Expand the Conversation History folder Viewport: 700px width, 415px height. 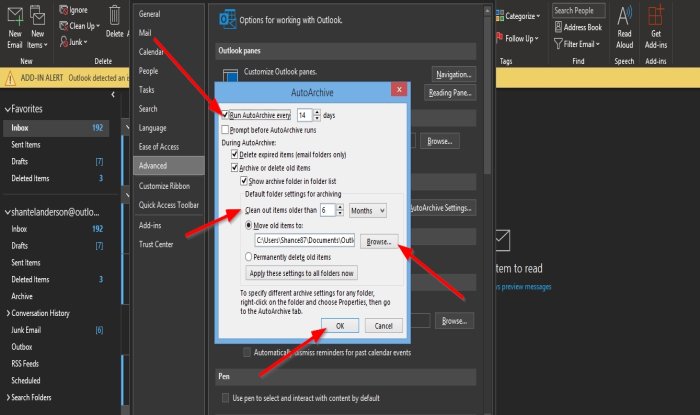(x=8, y=313)
